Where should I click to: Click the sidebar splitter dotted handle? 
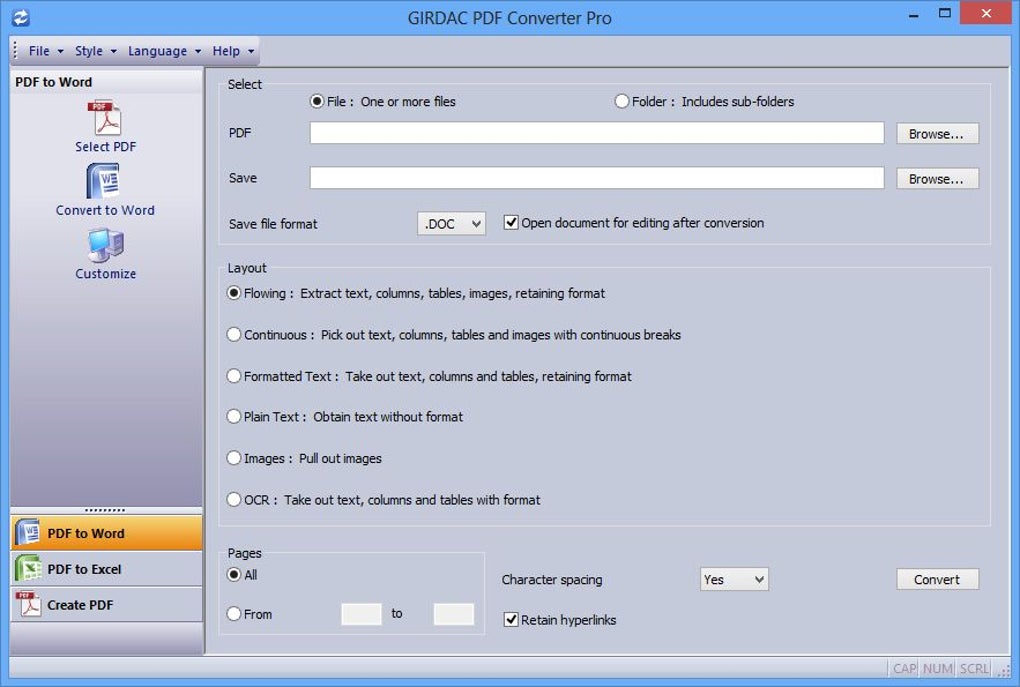[x=105, y=510]
